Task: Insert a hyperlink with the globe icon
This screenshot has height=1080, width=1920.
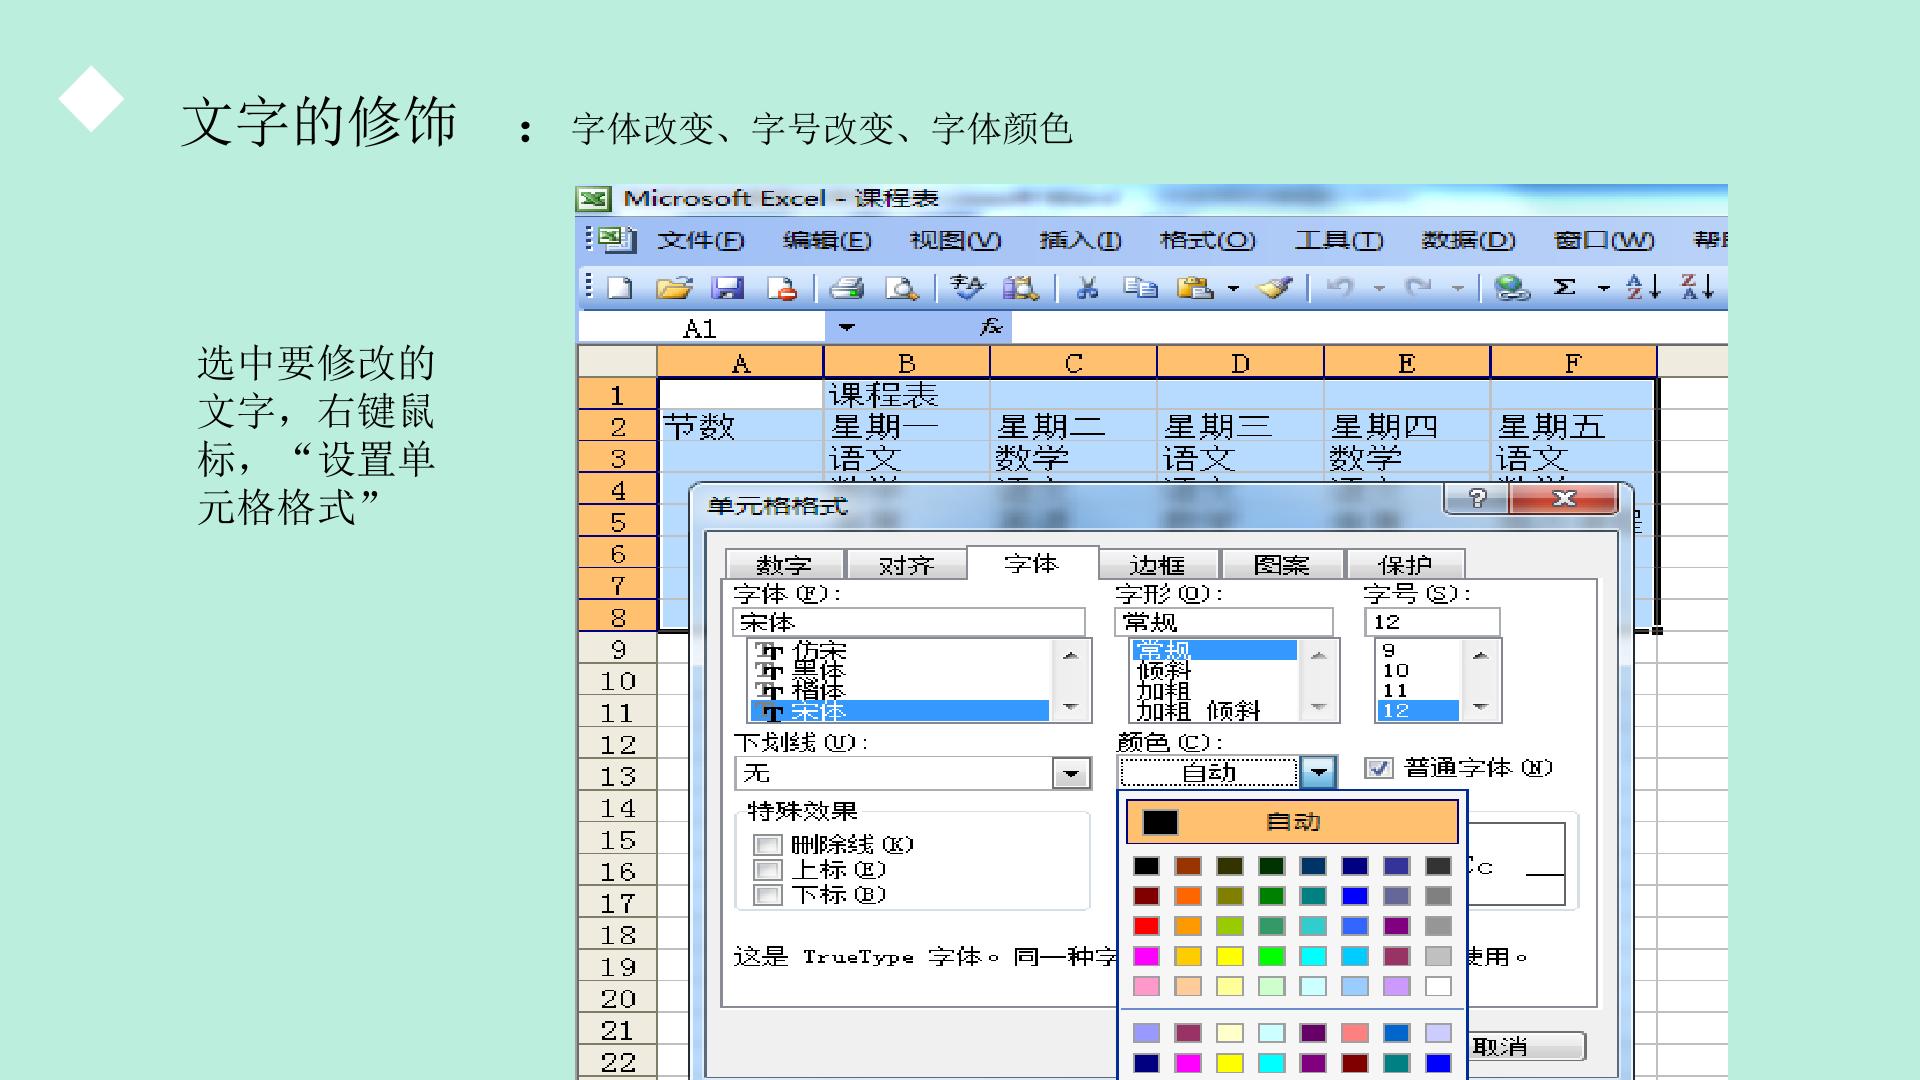Action: point(1512,288)
